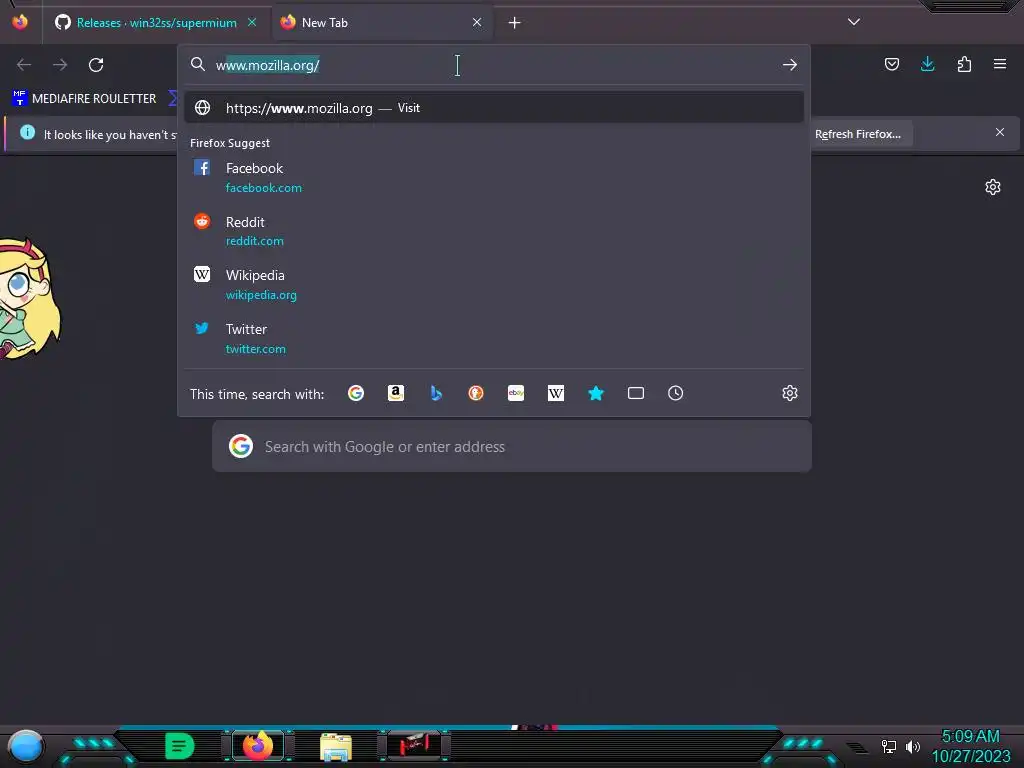Open new tab personalize gear icon

pyautogui.click(x=993, y=187)
